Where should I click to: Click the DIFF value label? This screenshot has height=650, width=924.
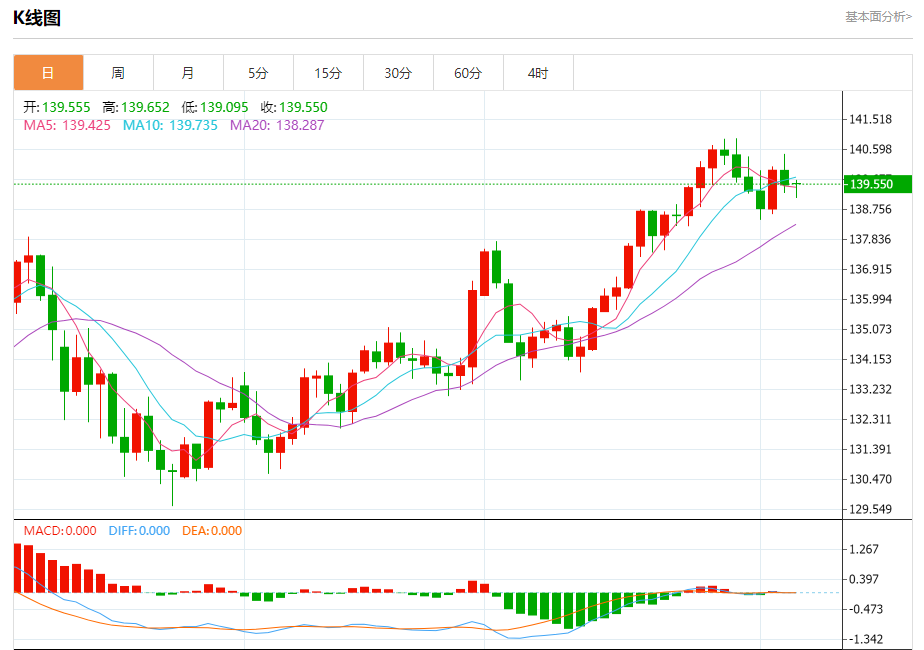139,530
